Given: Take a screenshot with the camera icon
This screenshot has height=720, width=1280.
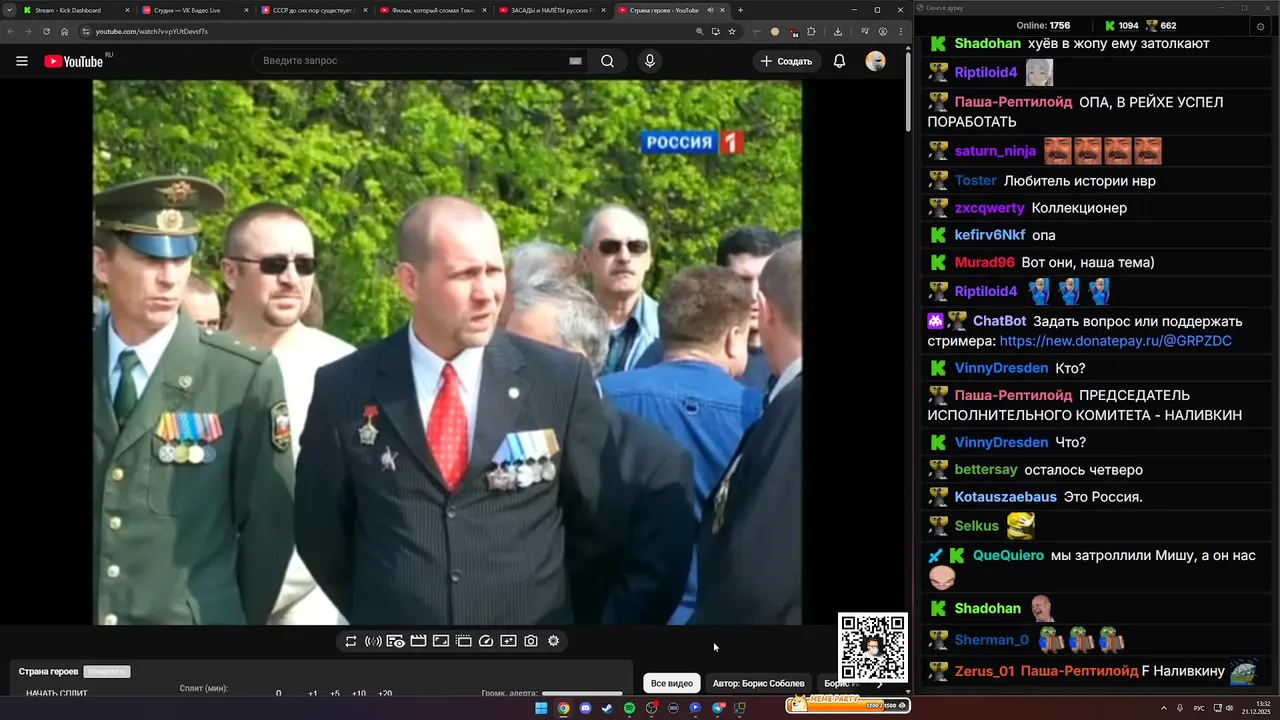Looking at the screenshot, I should [x=531, y=641].
